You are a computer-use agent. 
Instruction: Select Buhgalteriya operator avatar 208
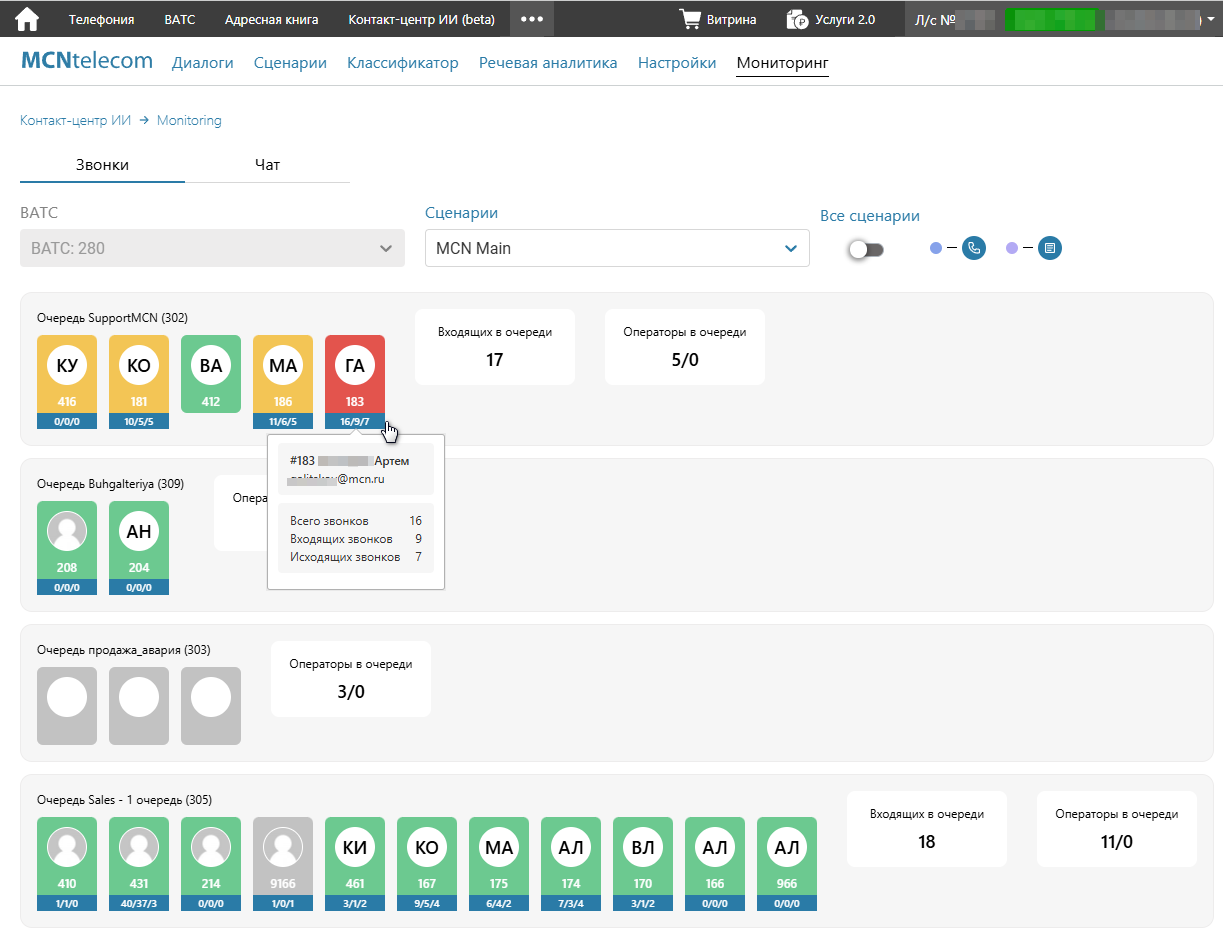pos(67,530)
